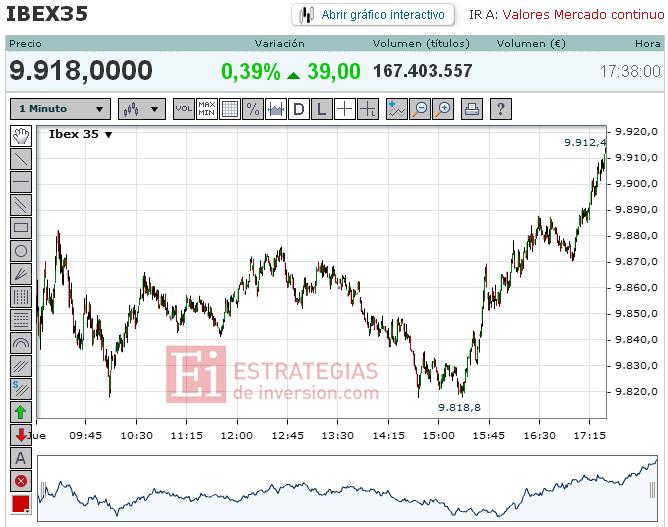Screen dimensions: 668x527
Task: Select the text annotation A tool
Action: click(x=20, y=458)
